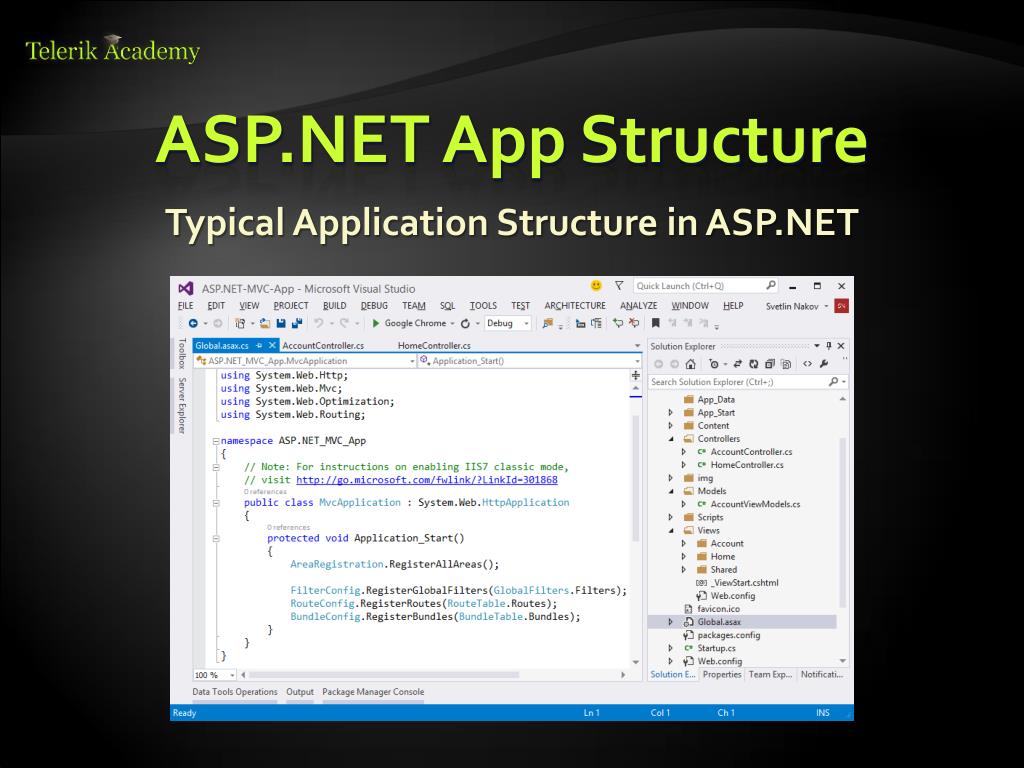Collapse the MvcApplication class outlining box
1024x768 pixels.
216,504
